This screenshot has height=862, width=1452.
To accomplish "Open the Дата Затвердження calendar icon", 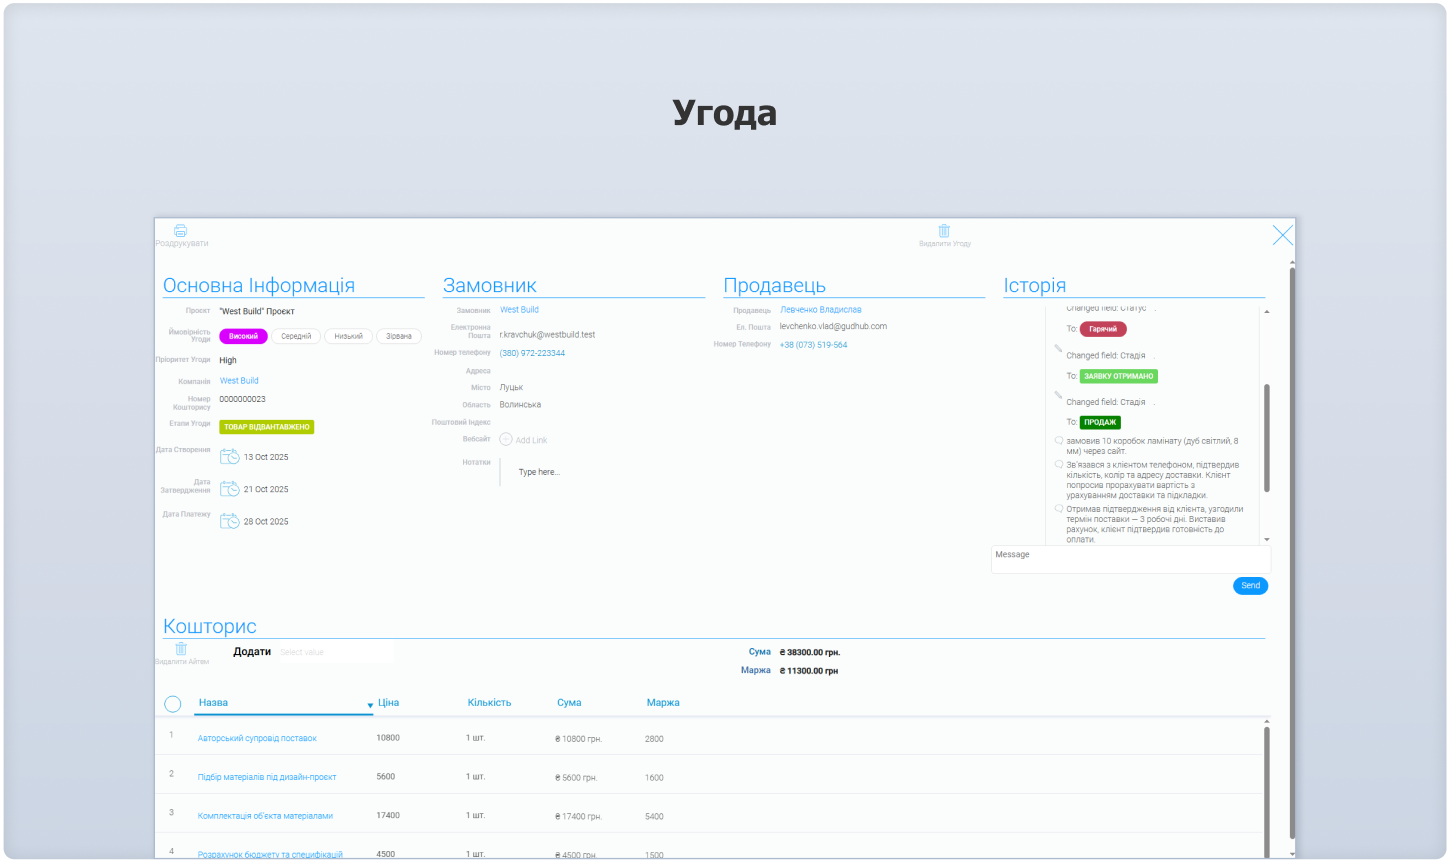I will 228,488.
